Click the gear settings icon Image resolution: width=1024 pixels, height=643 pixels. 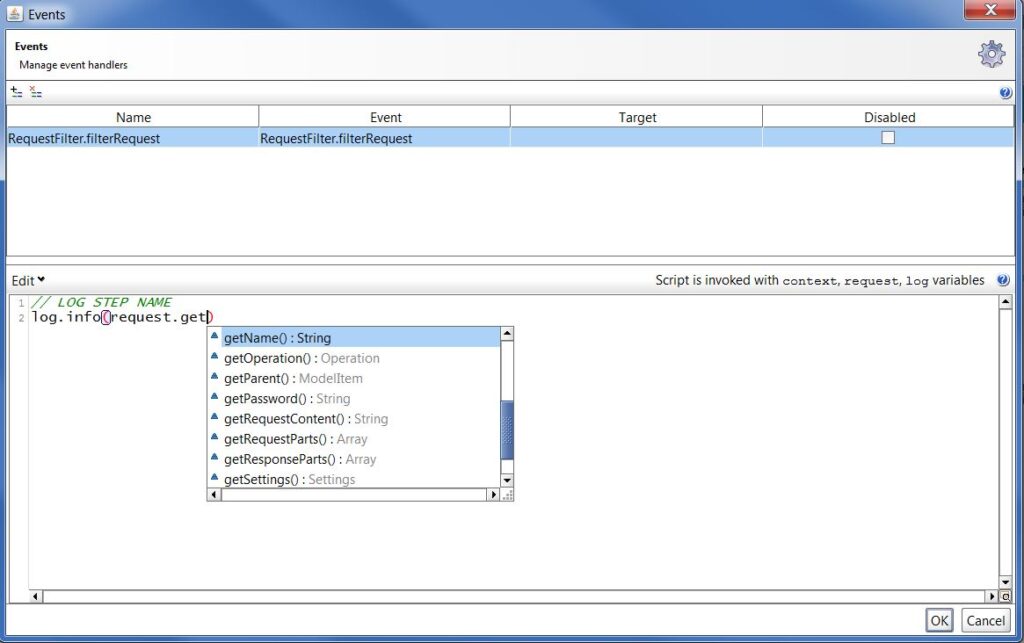(991, 54)
